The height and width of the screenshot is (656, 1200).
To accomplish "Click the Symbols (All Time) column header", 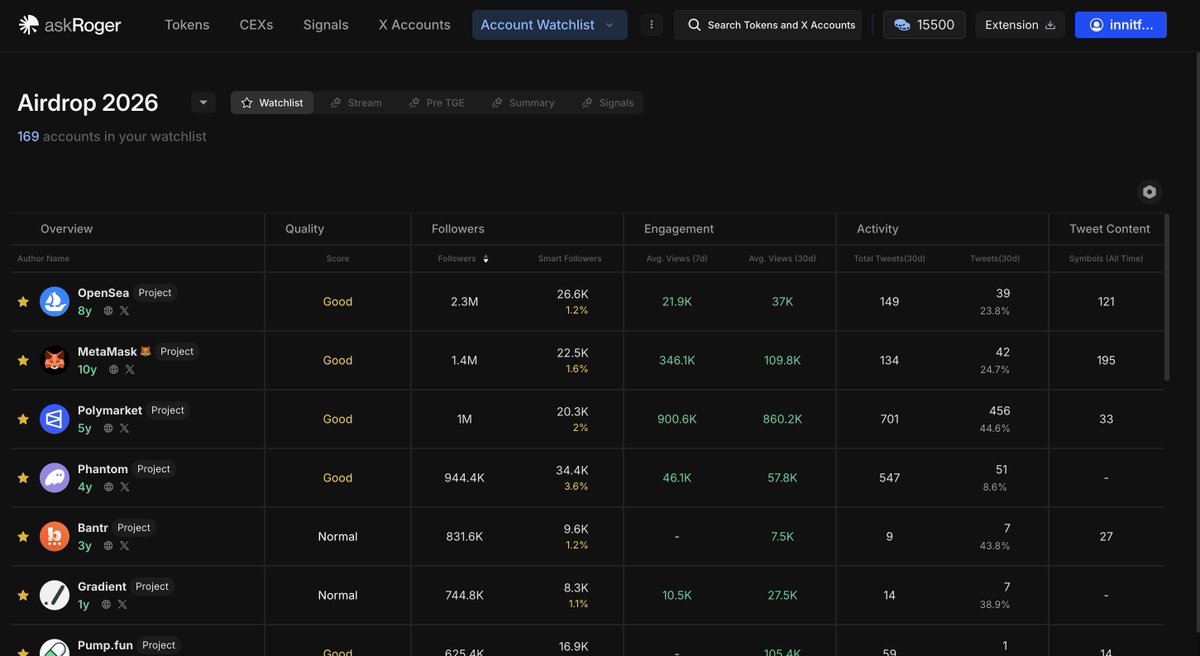I will 1106,258.
